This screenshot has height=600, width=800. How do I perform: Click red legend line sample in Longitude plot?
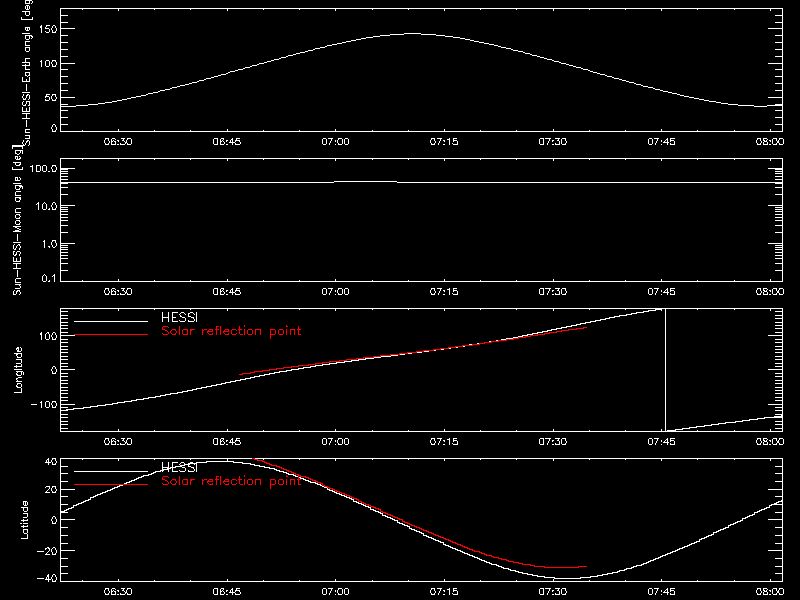(111, 335)
